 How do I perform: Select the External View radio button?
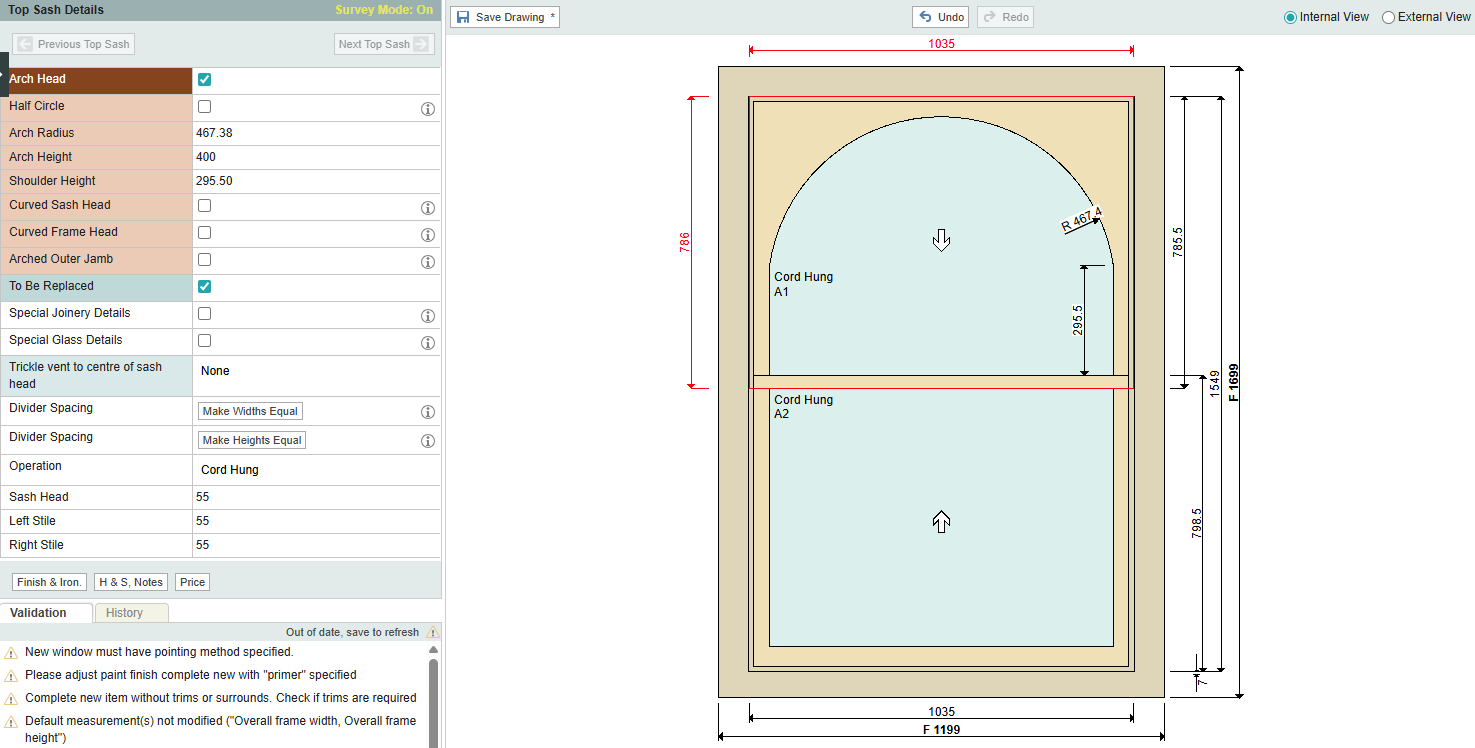1388,17
